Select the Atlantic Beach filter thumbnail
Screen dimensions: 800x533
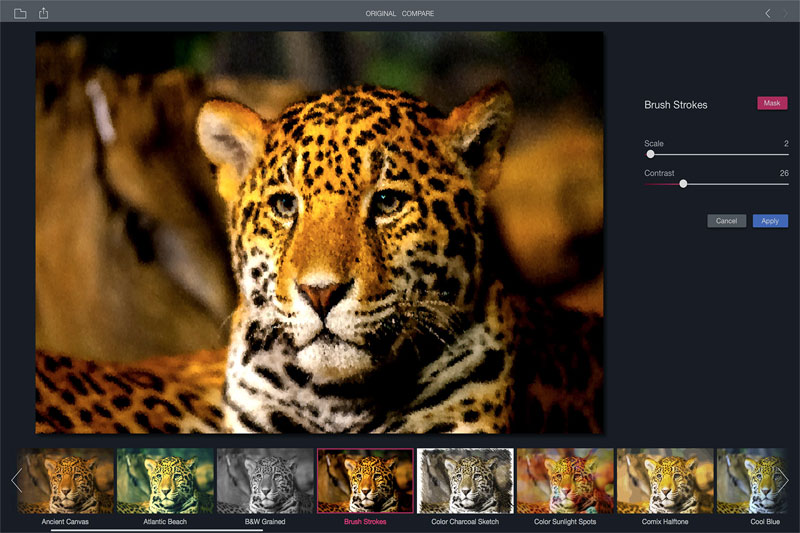coord(165,480)
